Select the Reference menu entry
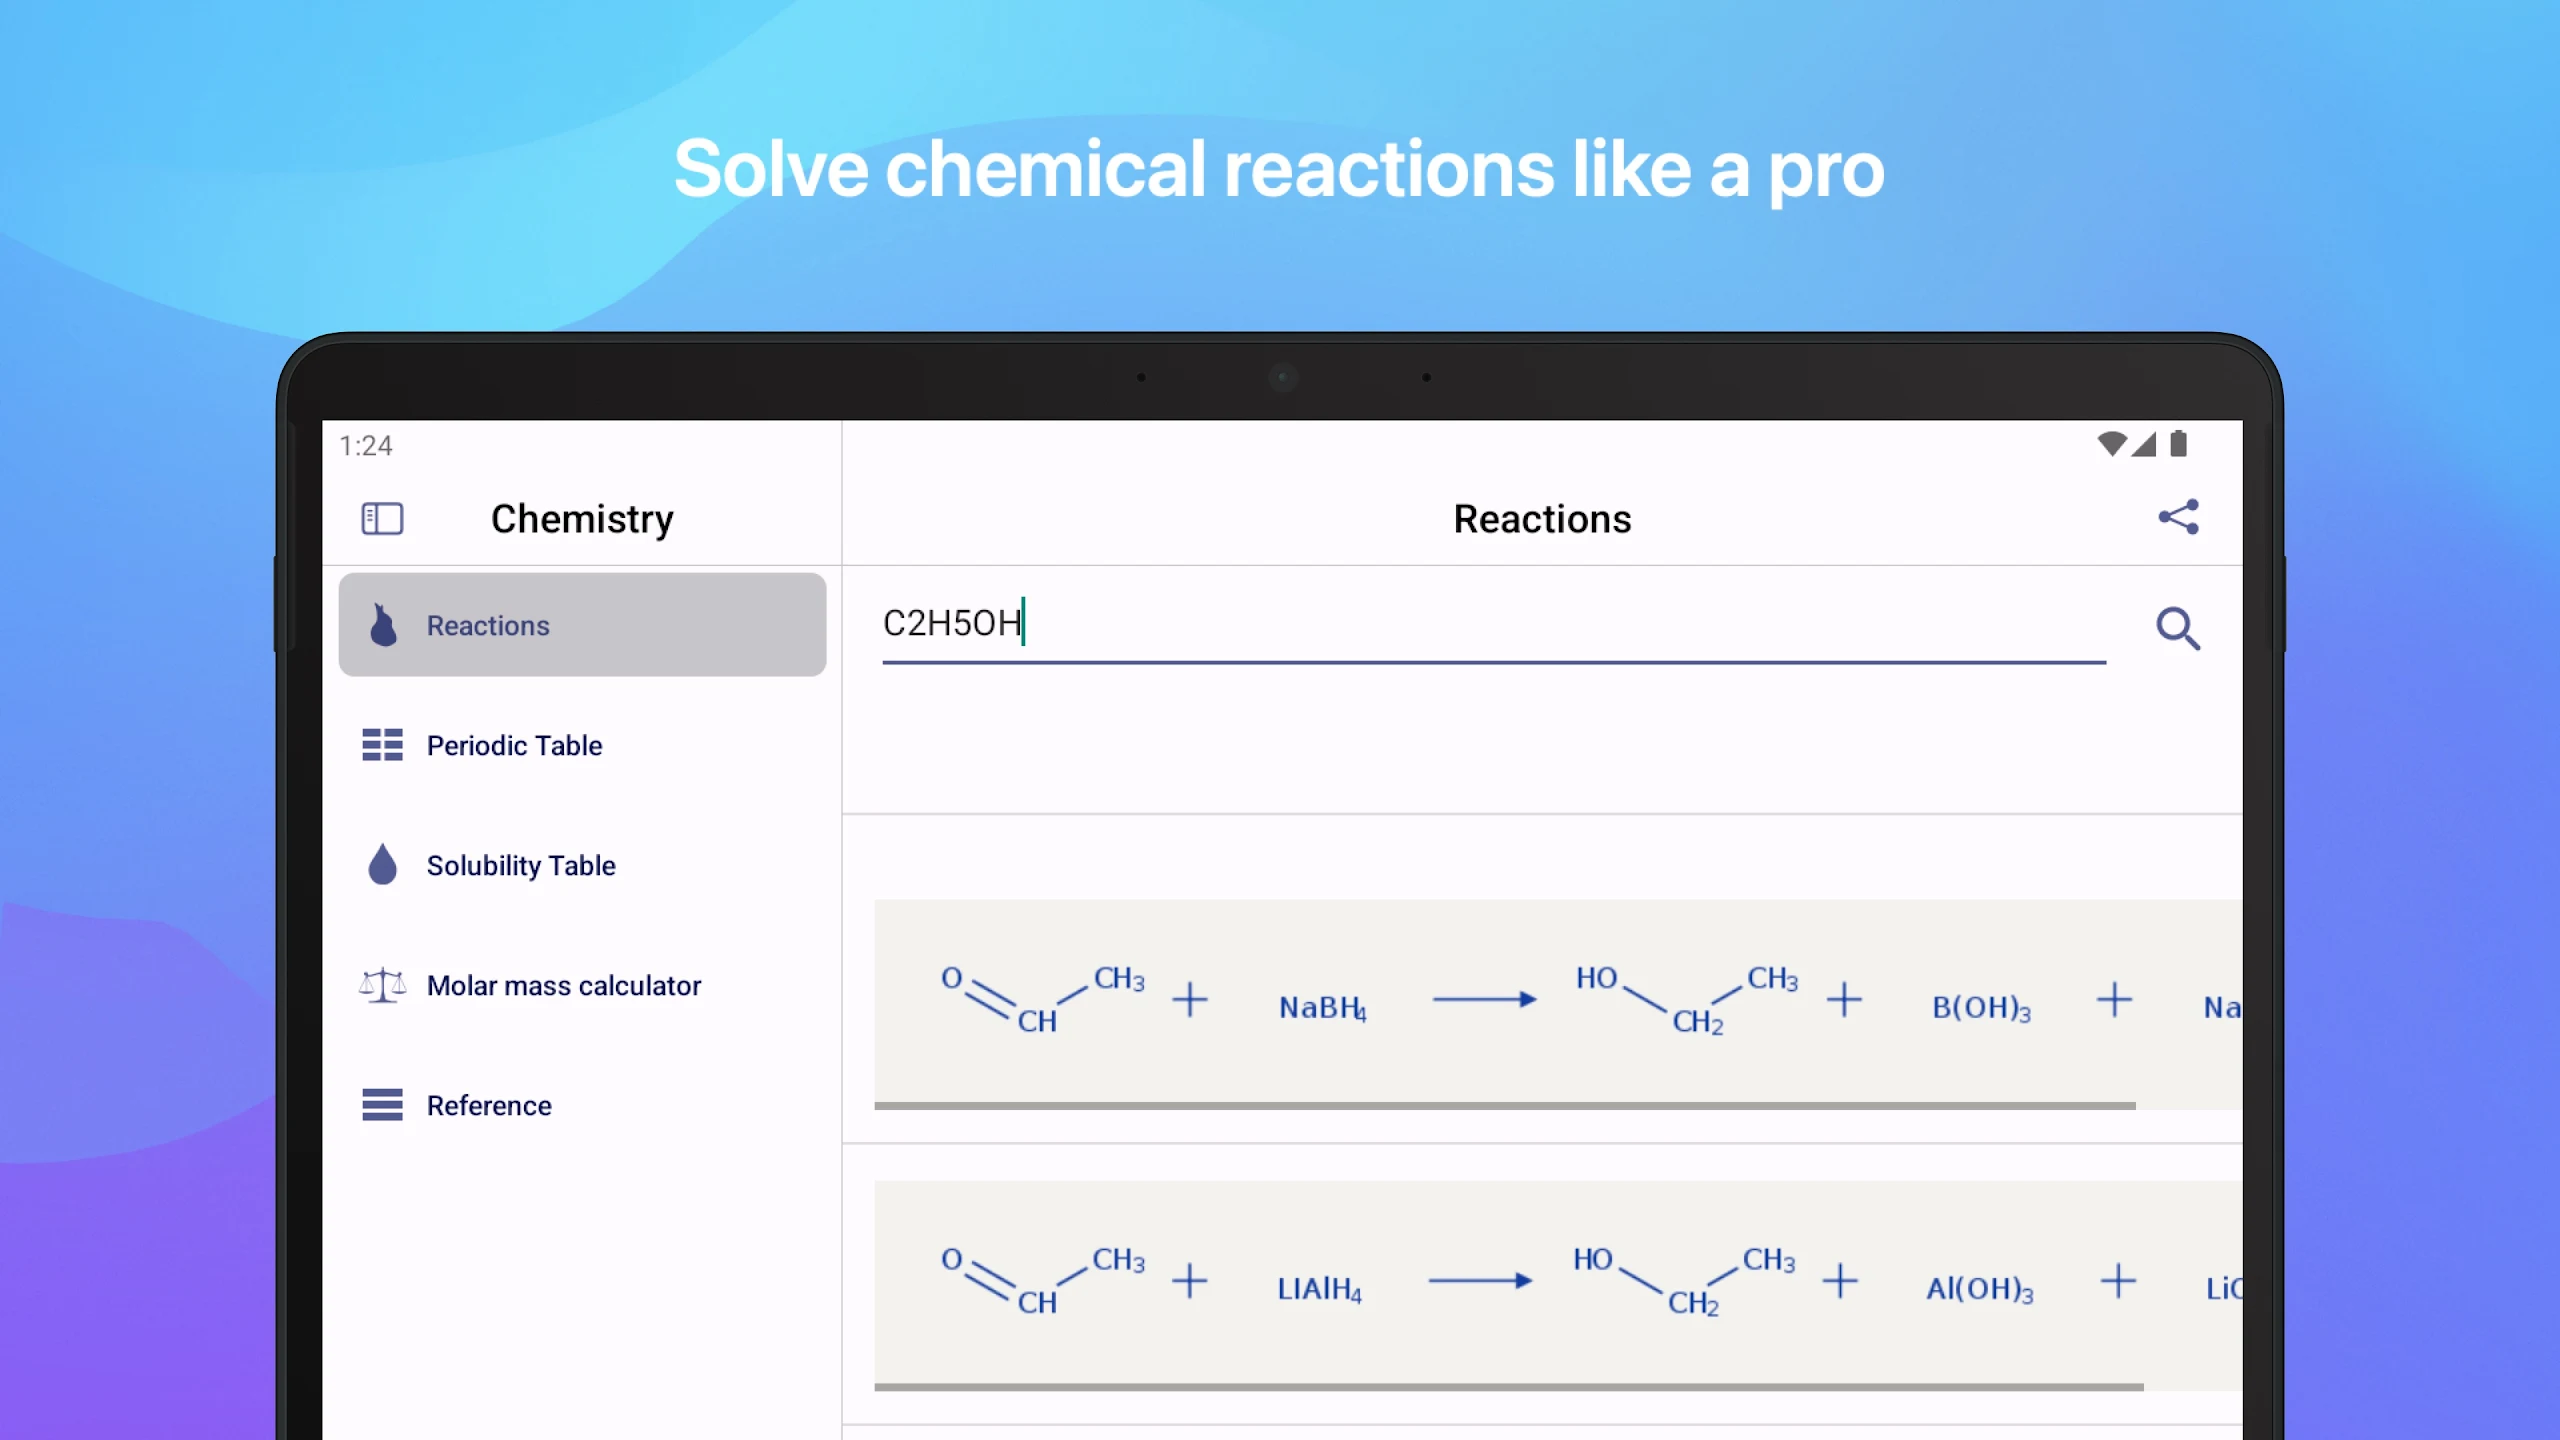The height and width of the screenshot is (1440, 2560). point(489,1105)
